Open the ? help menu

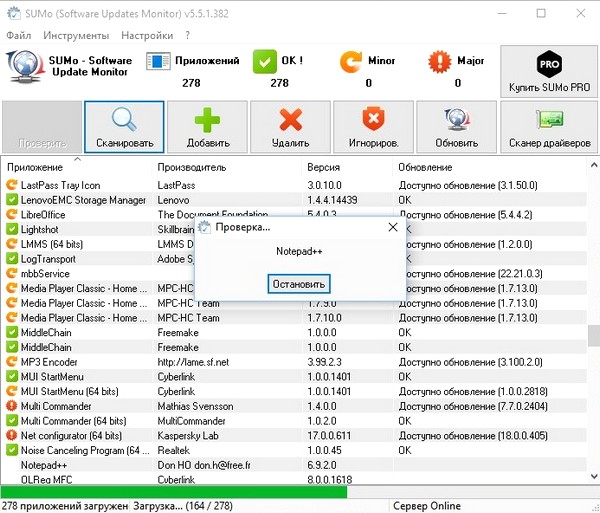[188, 35]
